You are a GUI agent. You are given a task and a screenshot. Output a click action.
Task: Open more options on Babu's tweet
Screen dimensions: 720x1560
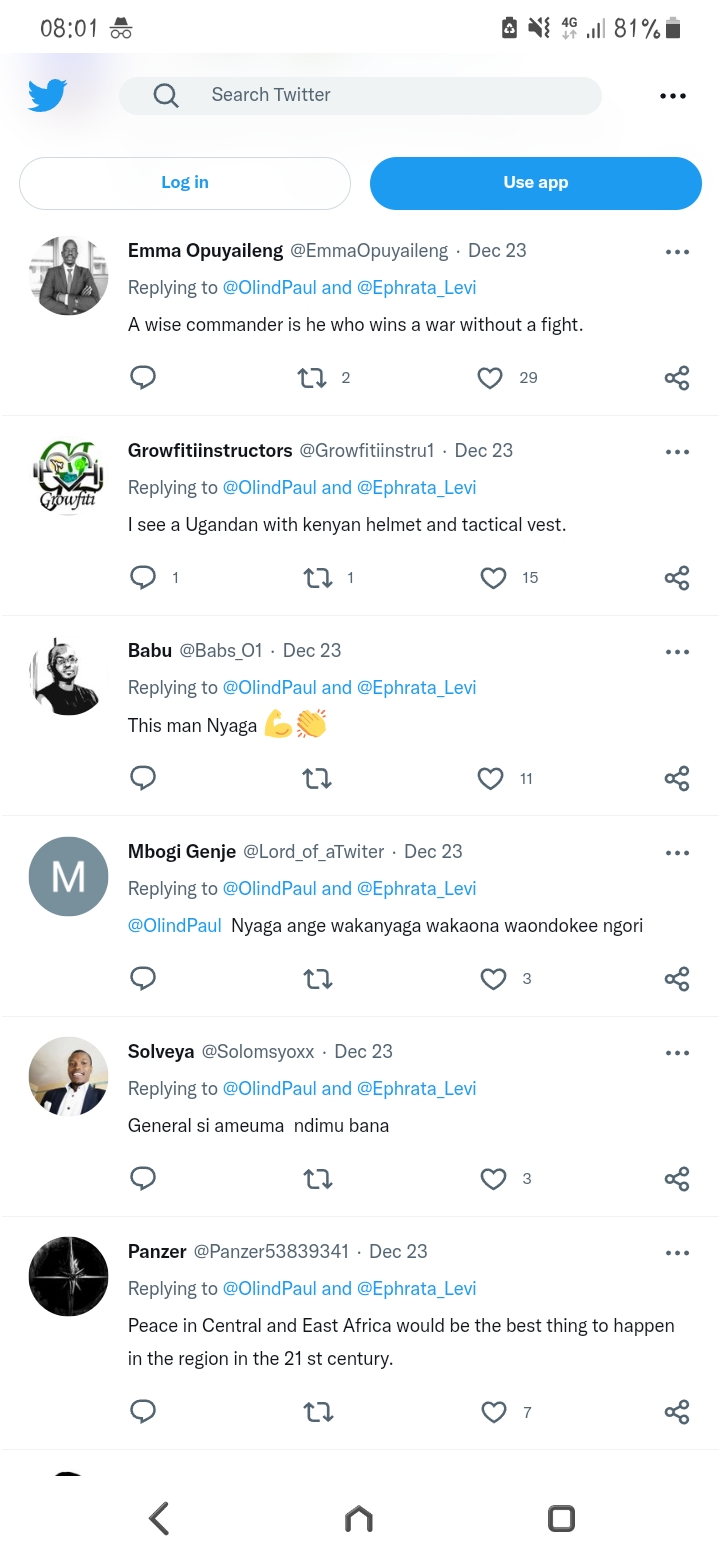pyautogui.click(x=677, y=652)
